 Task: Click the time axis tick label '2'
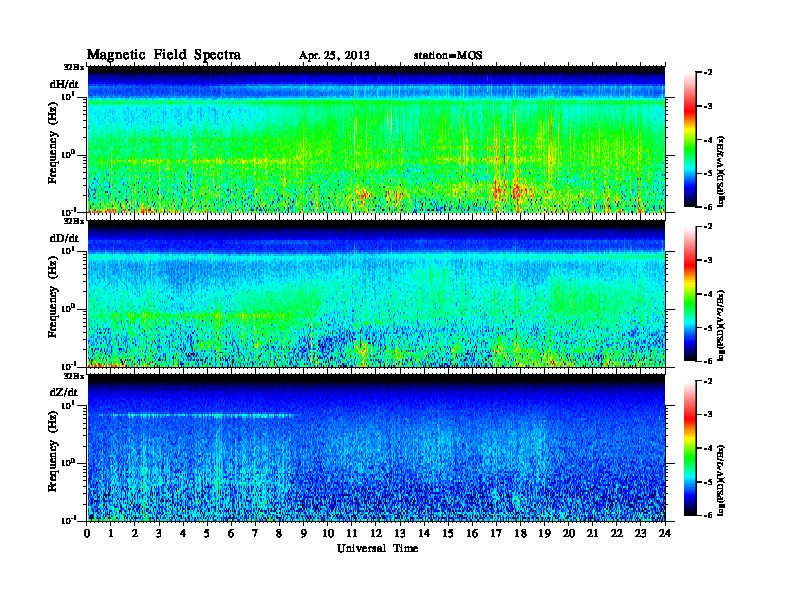pyautogui.click(x=135, y=534)
